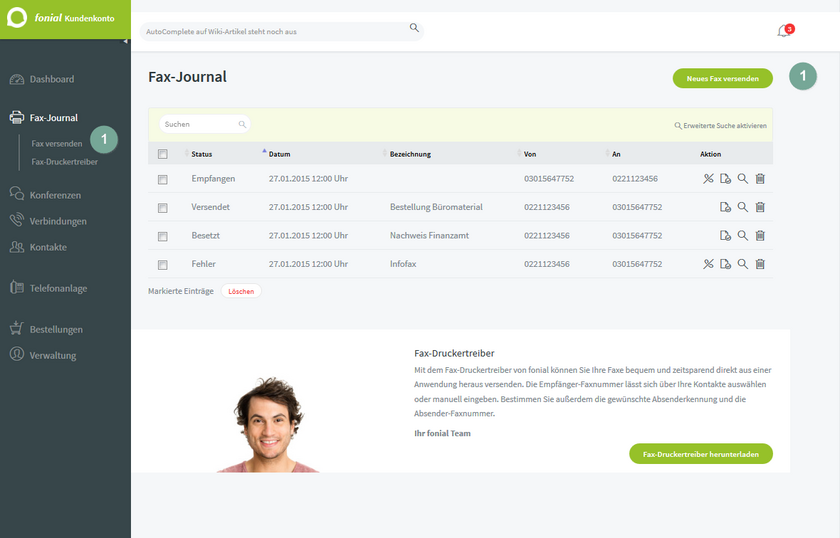
Task: Click the document icon in Infofax row
Action: pyautogui.click(x=725, y=264)
